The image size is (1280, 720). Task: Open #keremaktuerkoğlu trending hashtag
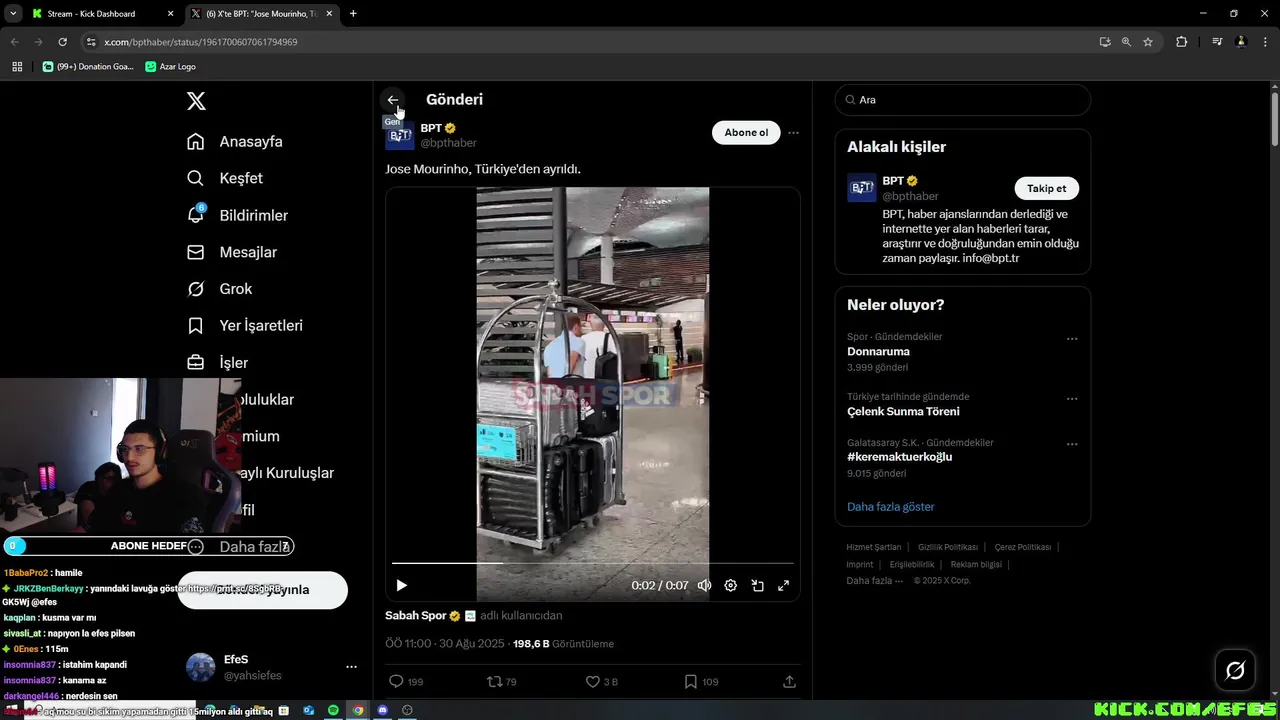click(899, 456)
